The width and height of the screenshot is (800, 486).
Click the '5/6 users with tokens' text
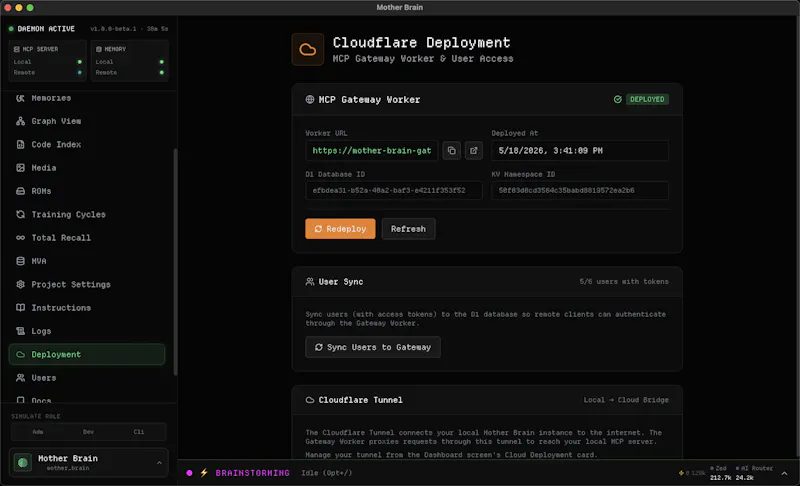click(x=623, y=282)
